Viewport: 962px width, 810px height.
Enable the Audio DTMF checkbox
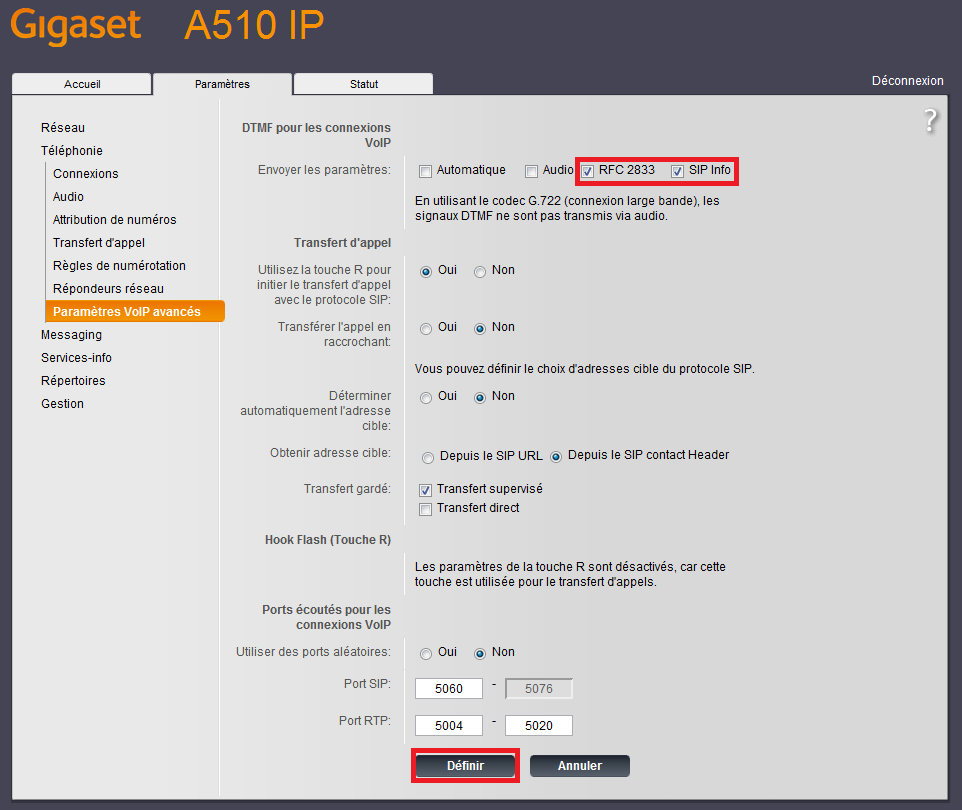point(531,171)
